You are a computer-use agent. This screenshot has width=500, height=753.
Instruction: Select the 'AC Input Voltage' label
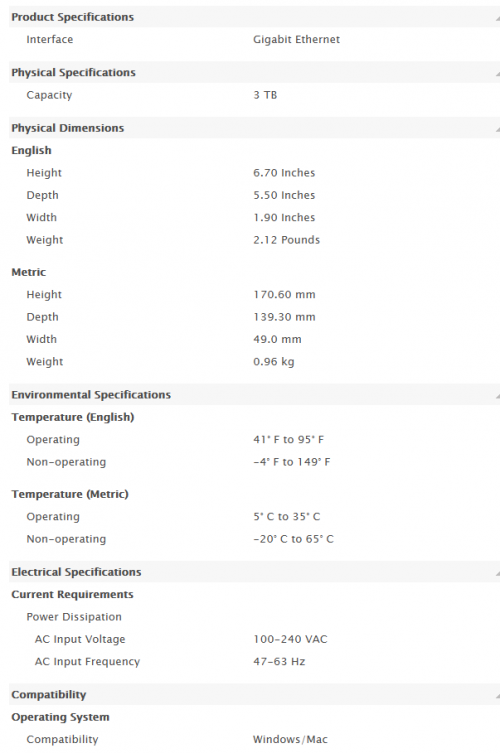coord(80,640)
